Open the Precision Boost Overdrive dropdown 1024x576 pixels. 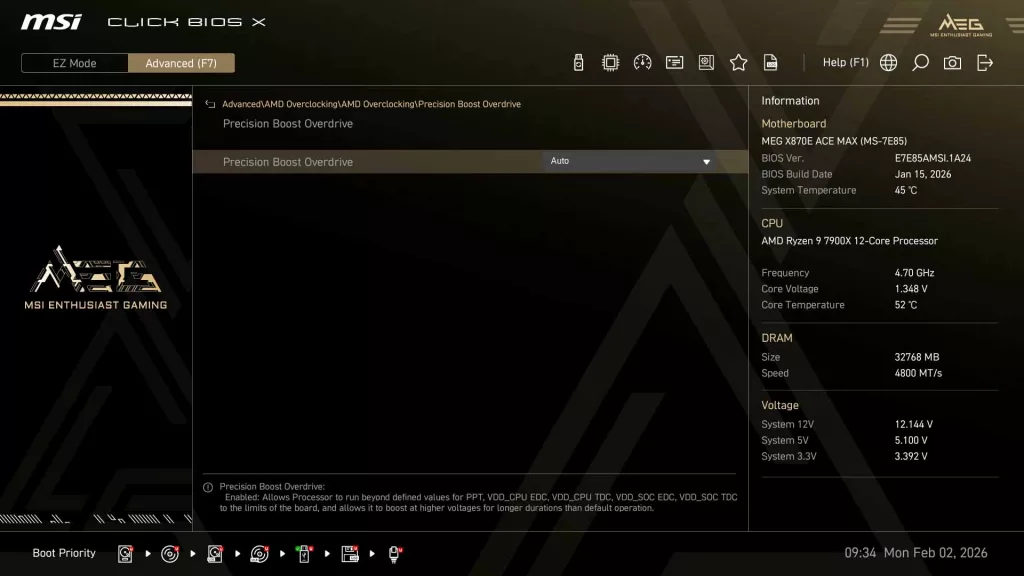(x=630, y=161)
